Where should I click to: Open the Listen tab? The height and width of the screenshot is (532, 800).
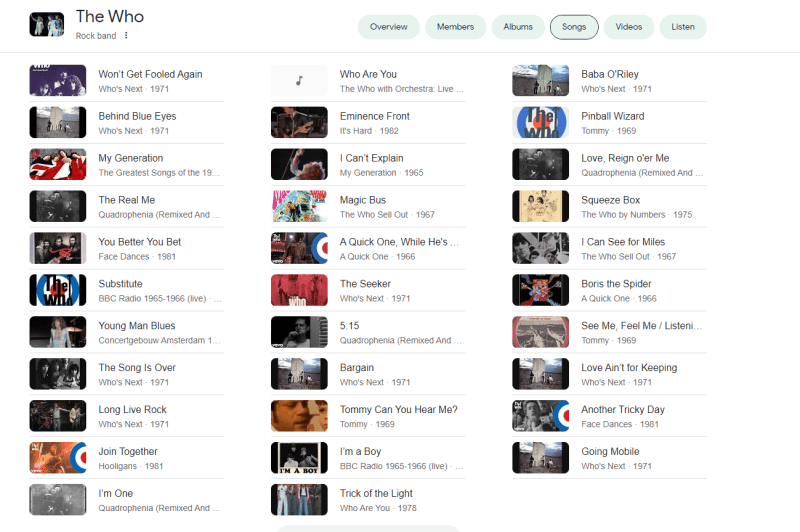point(683,27)
